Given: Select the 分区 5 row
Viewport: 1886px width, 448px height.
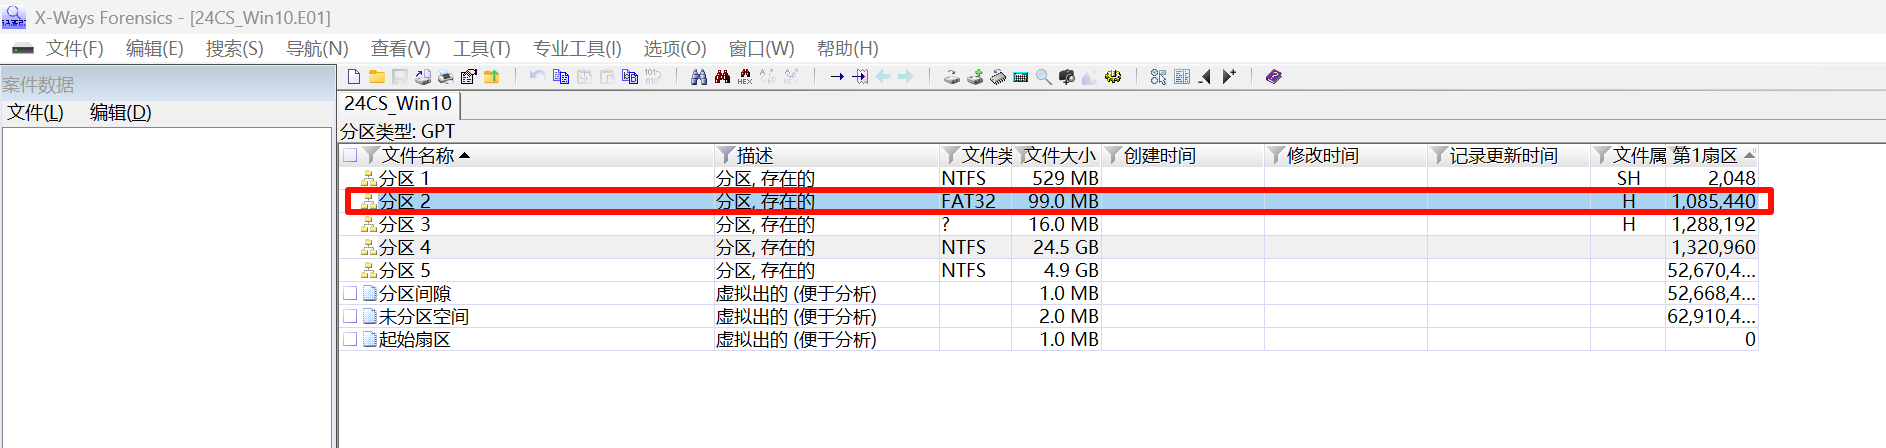Looking at the screenshot, I should pos(1049,270).
